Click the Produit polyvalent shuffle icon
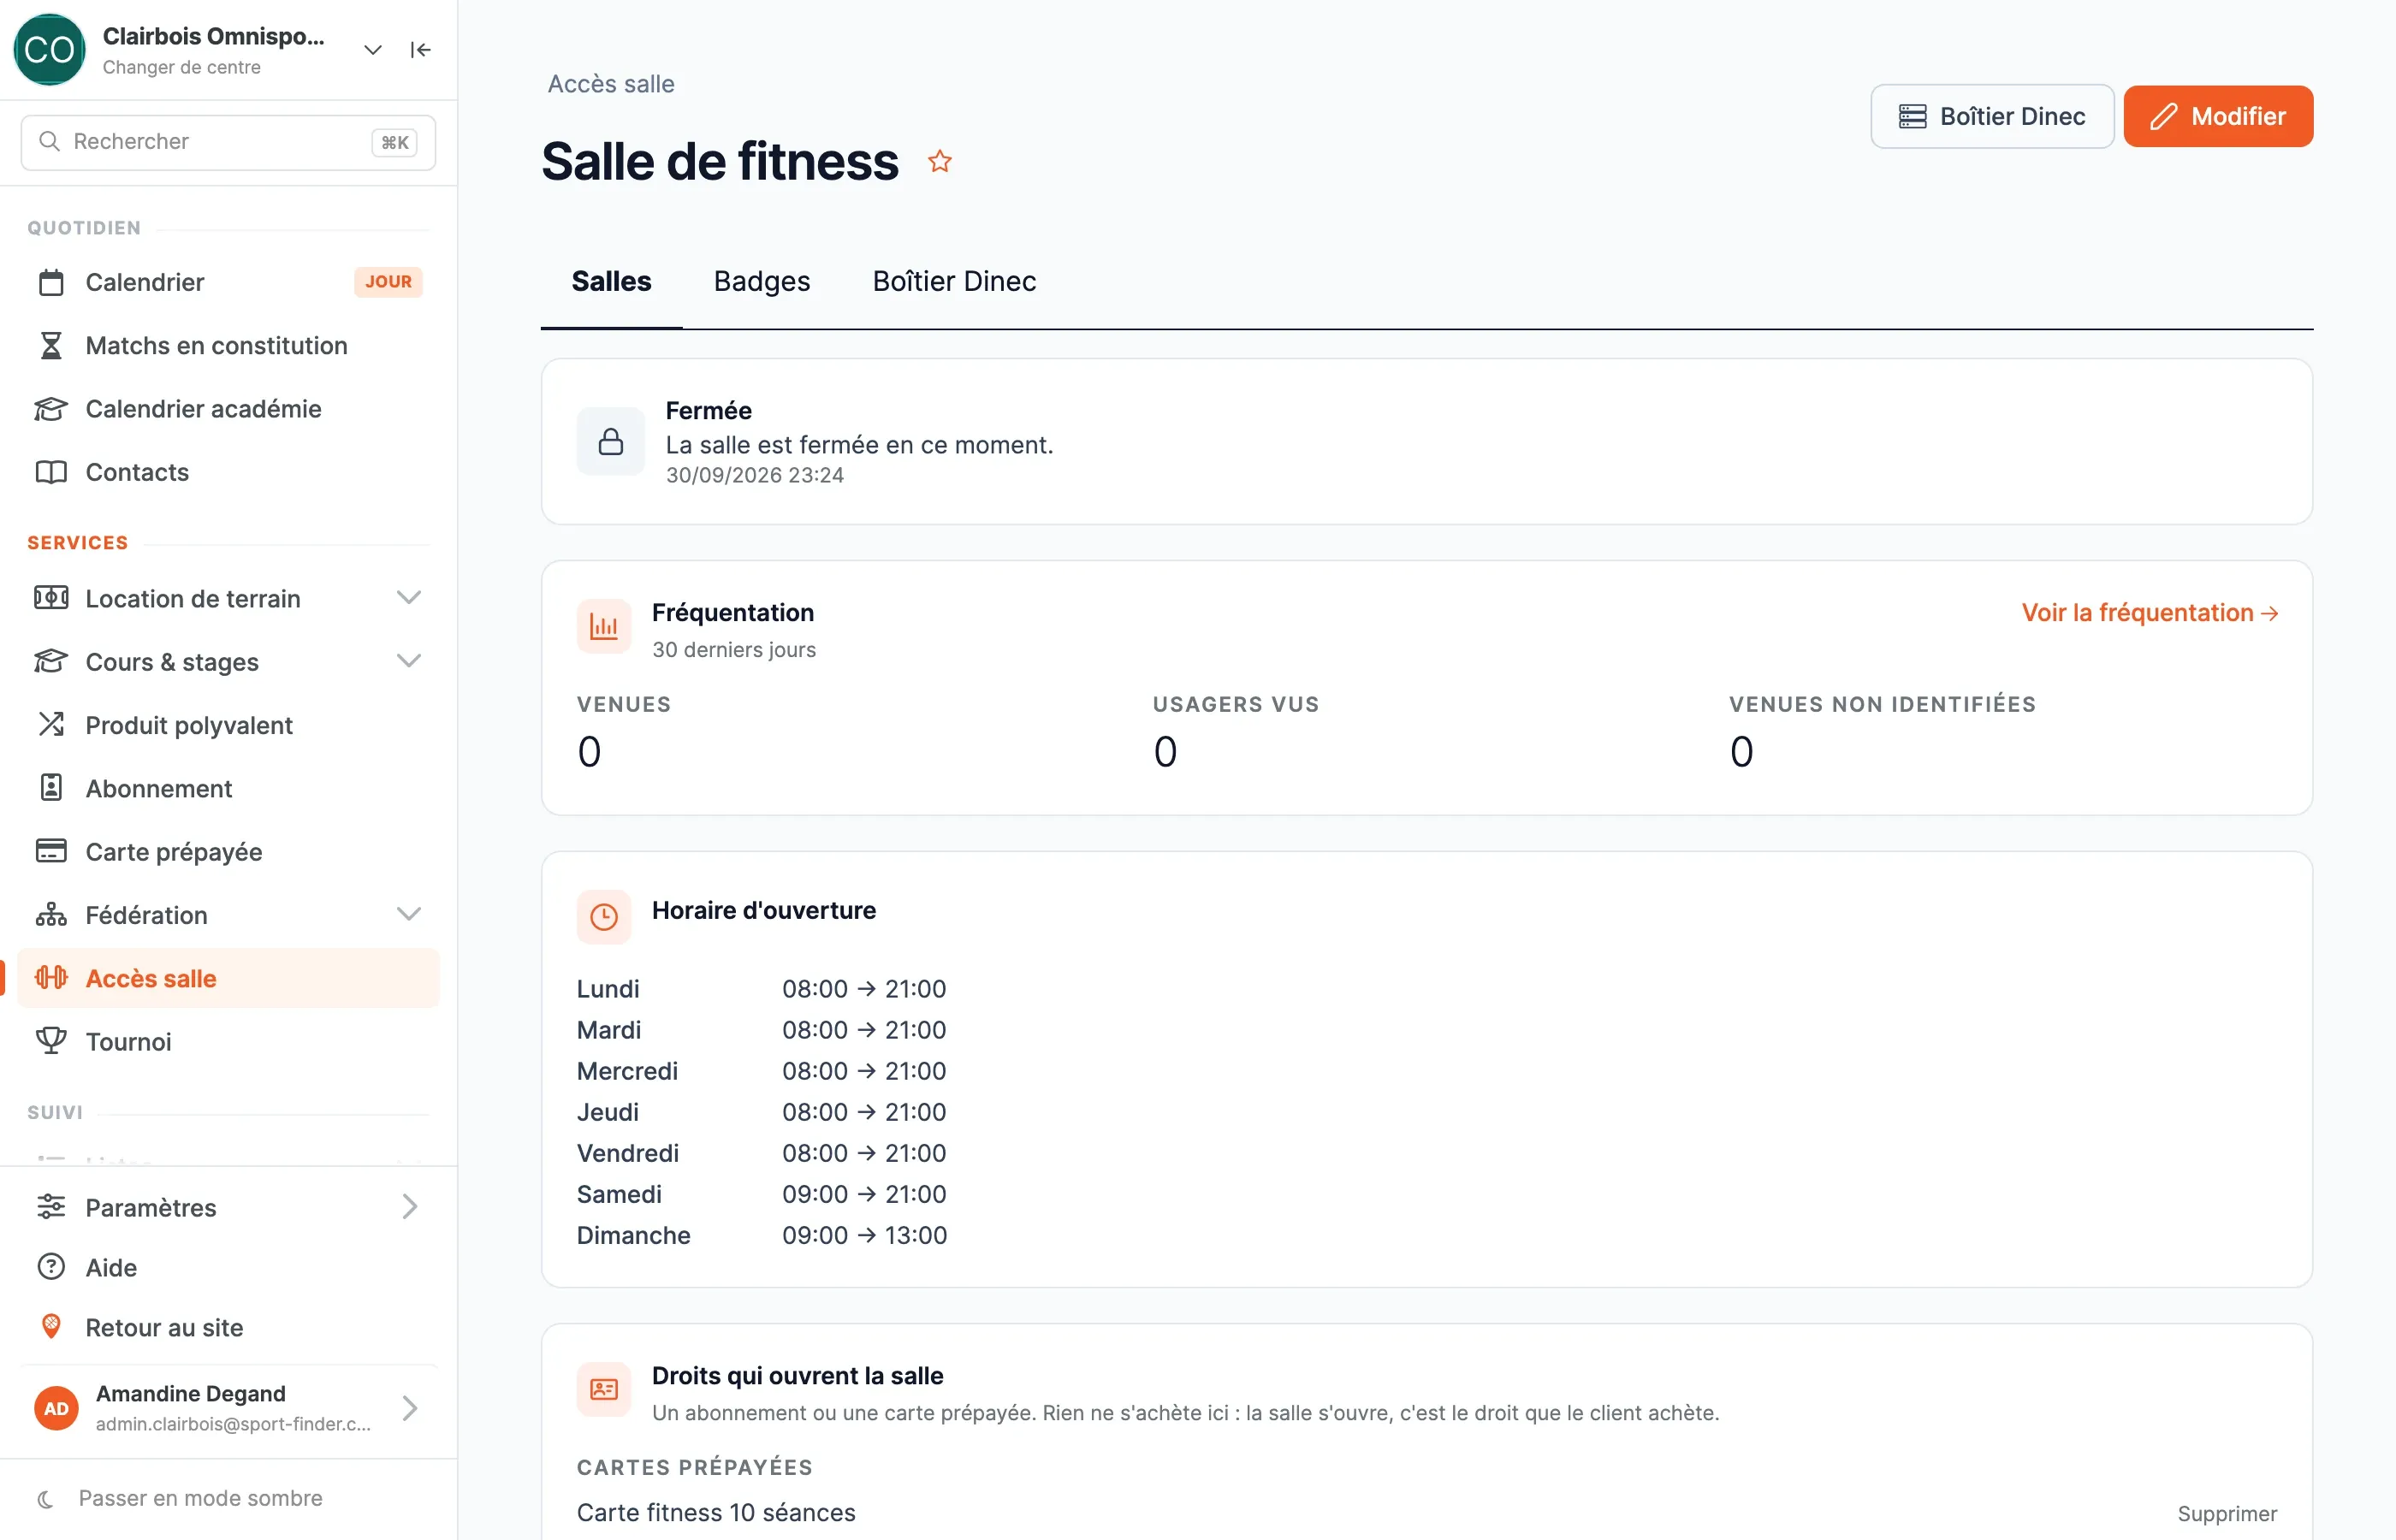 (x=51, y=724)
